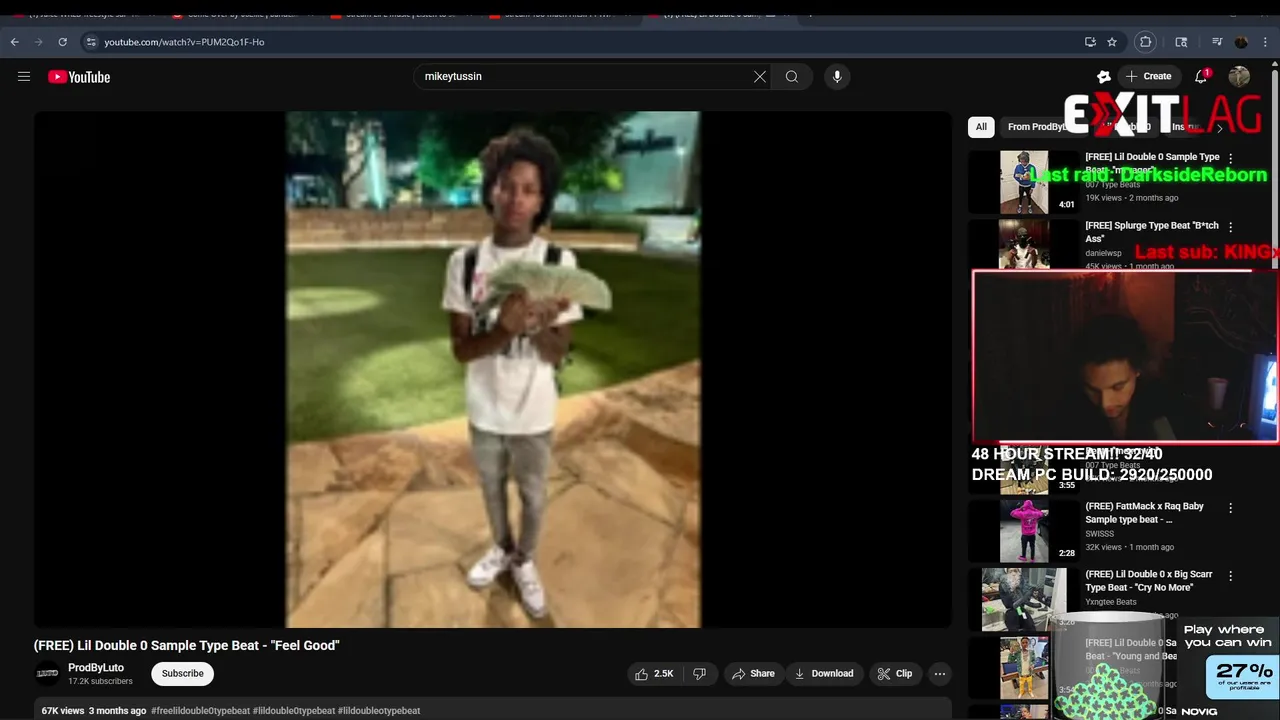Click the video player to pause
The width and height of the screenshot is (1280, 720).
tap(493, 369)
